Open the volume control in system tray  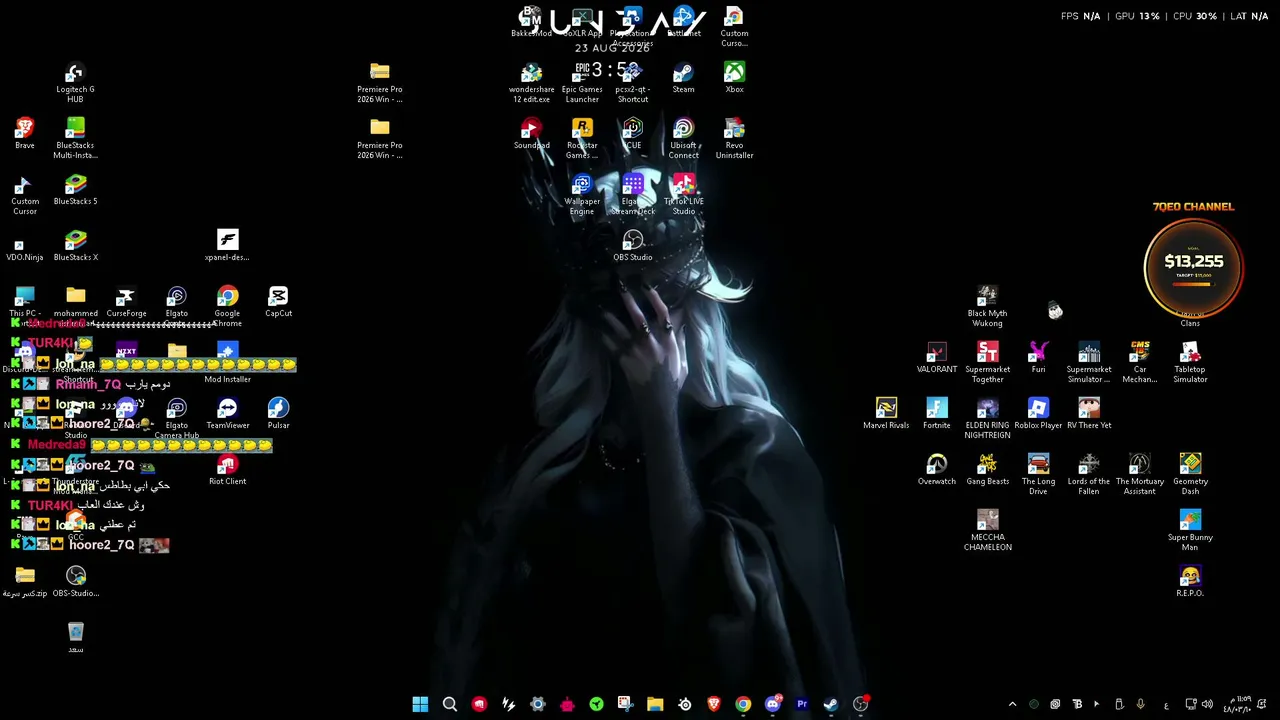pos(1207,704)
